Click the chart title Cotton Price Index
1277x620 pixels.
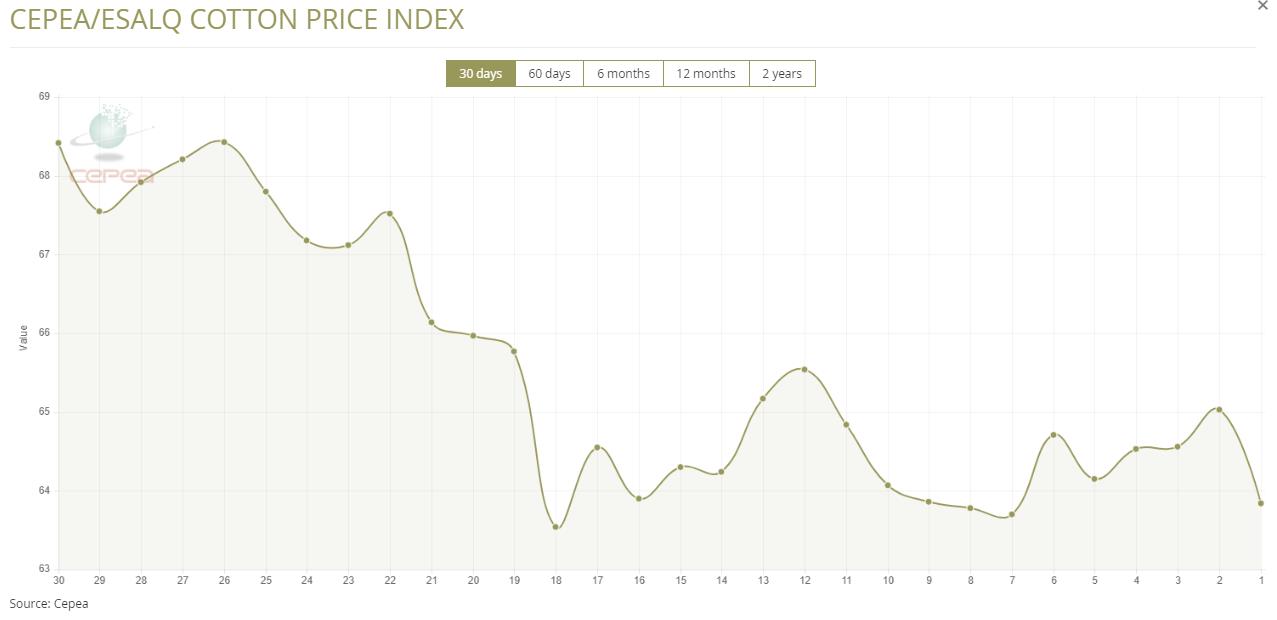tap(237, 19)
